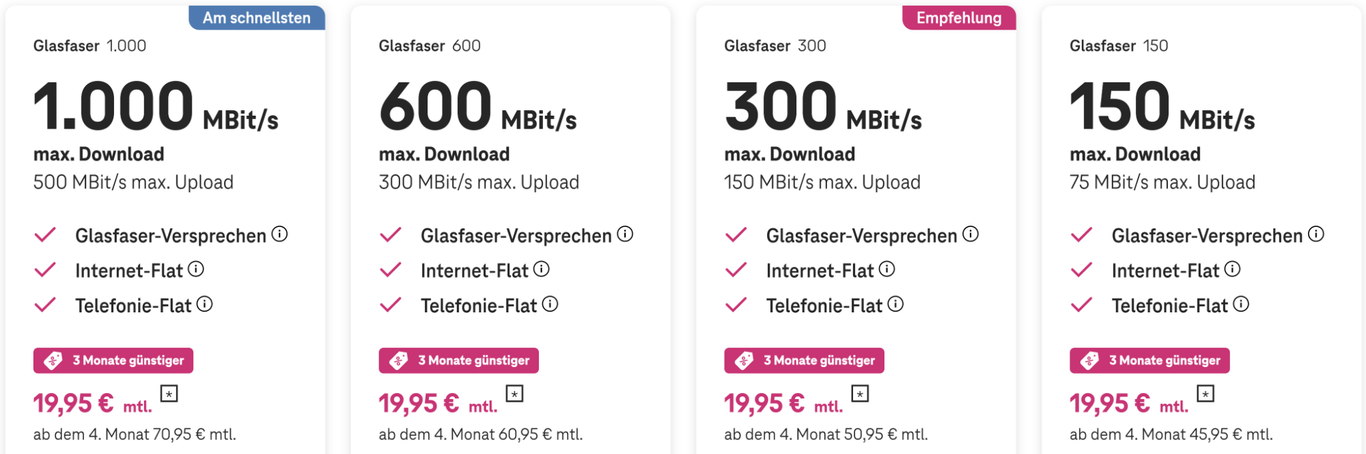The height and width of the screenshot is (454, 1366).
Task: Select the 'Empfehlung' badge on Glasfaser 300
Action: click(x=959, y=17)
